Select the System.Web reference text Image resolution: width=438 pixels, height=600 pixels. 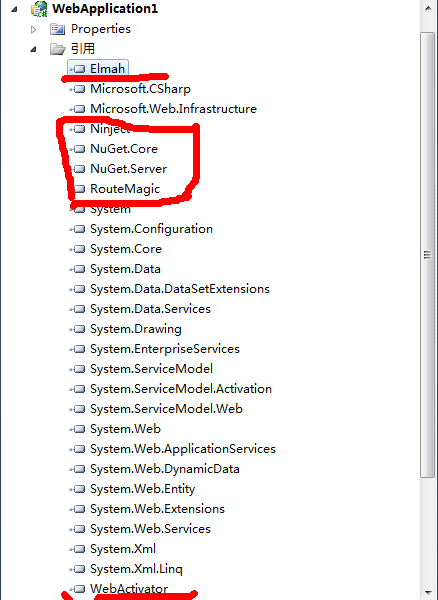click(125, 429)
